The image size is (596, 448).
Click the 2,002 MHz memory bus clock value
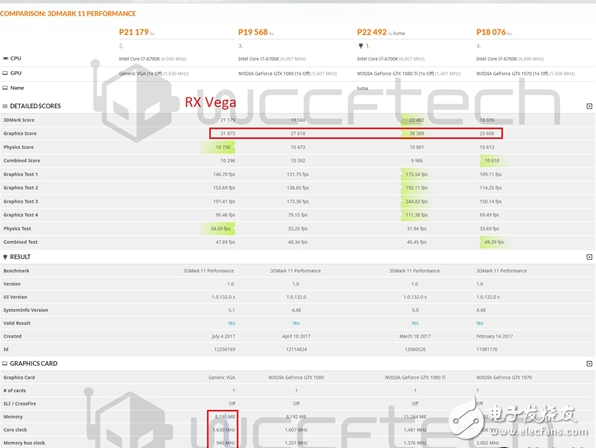tap(487, 443)
